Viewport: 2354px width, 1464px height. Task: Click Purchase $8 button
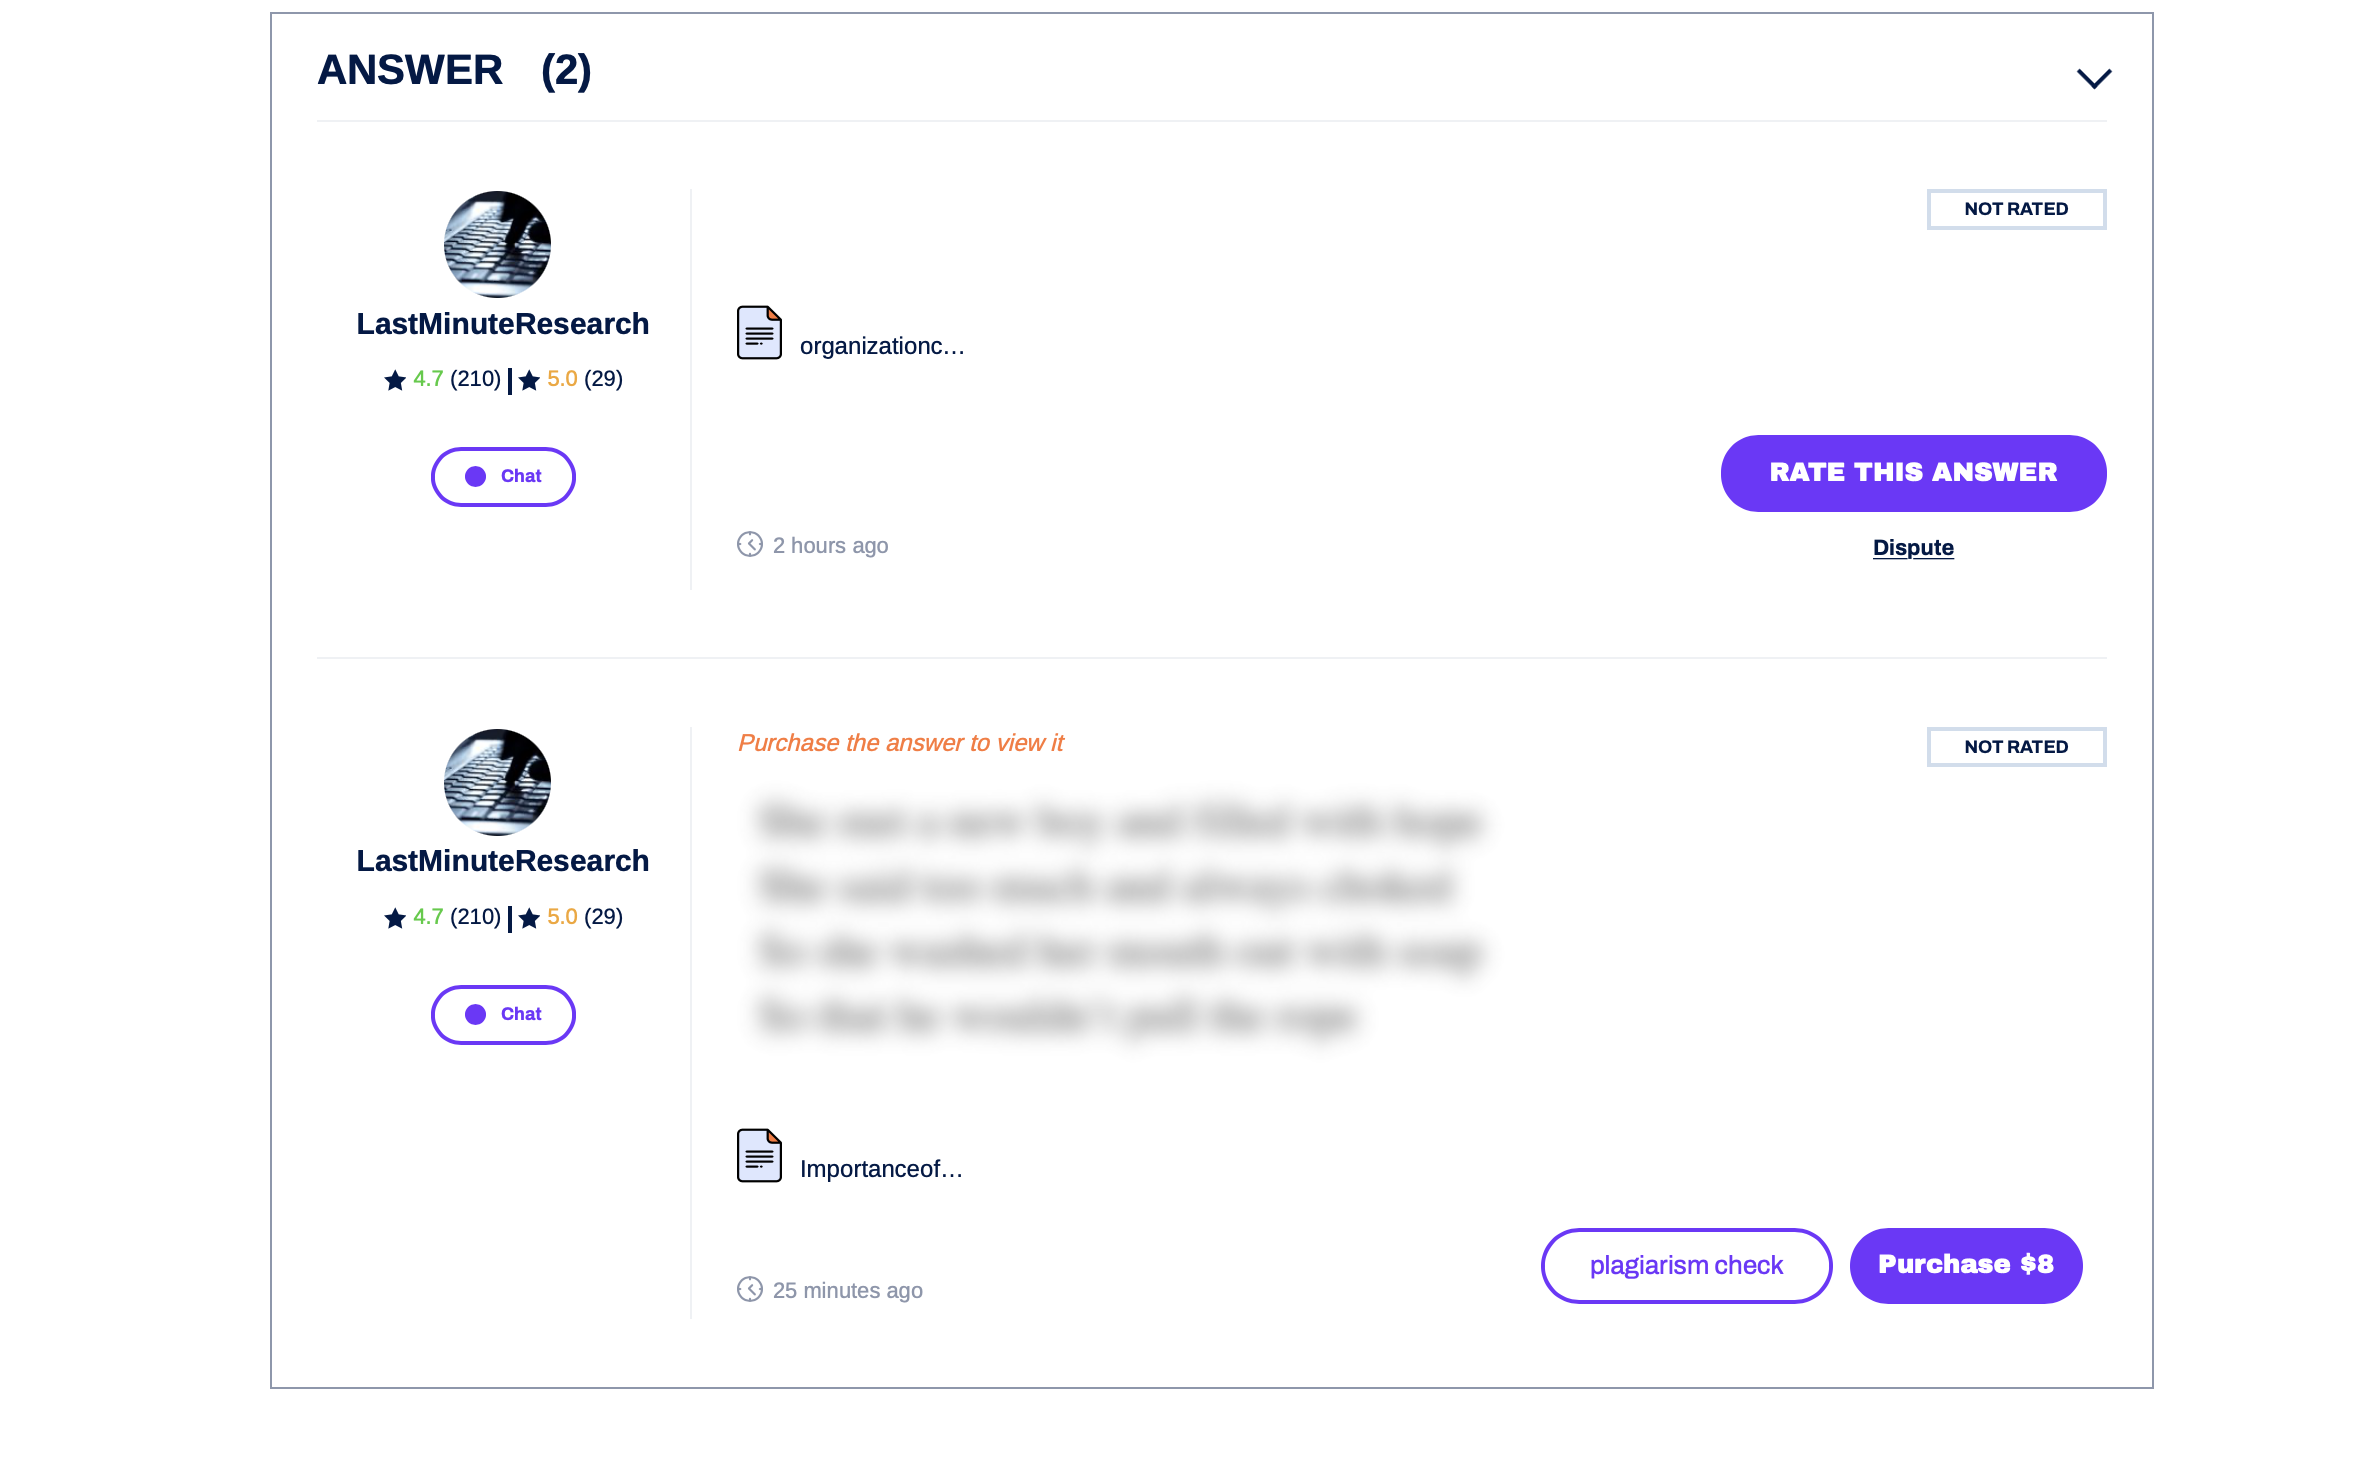coord(1965,1265)
